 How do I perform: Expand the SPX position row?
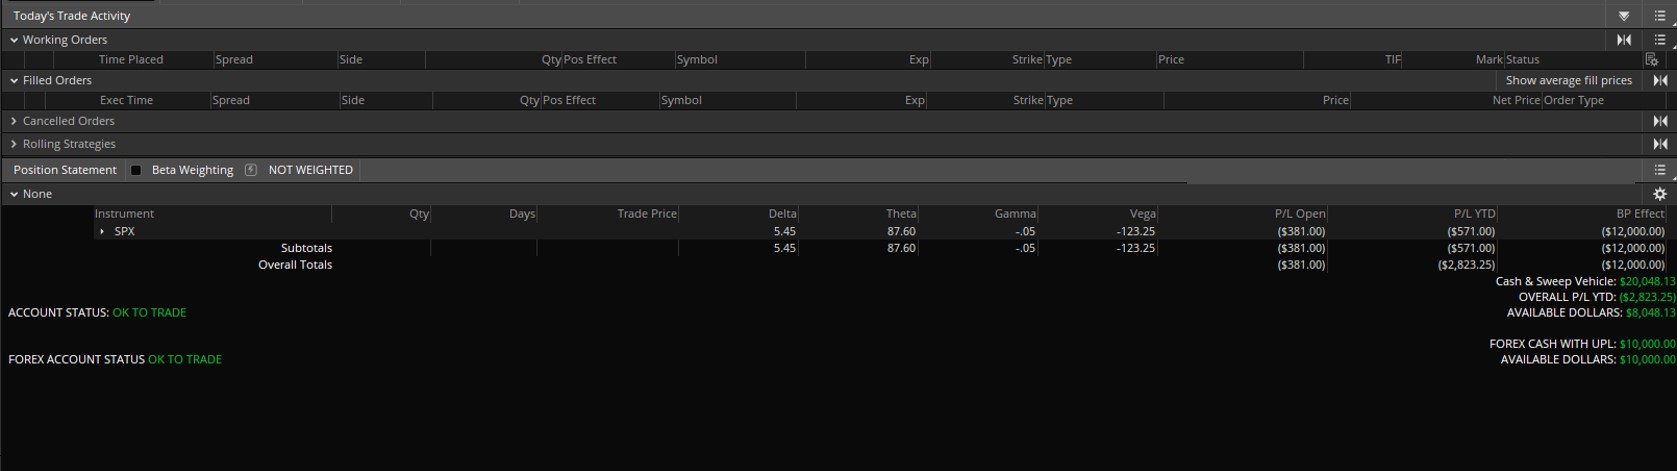coord(102,231)
